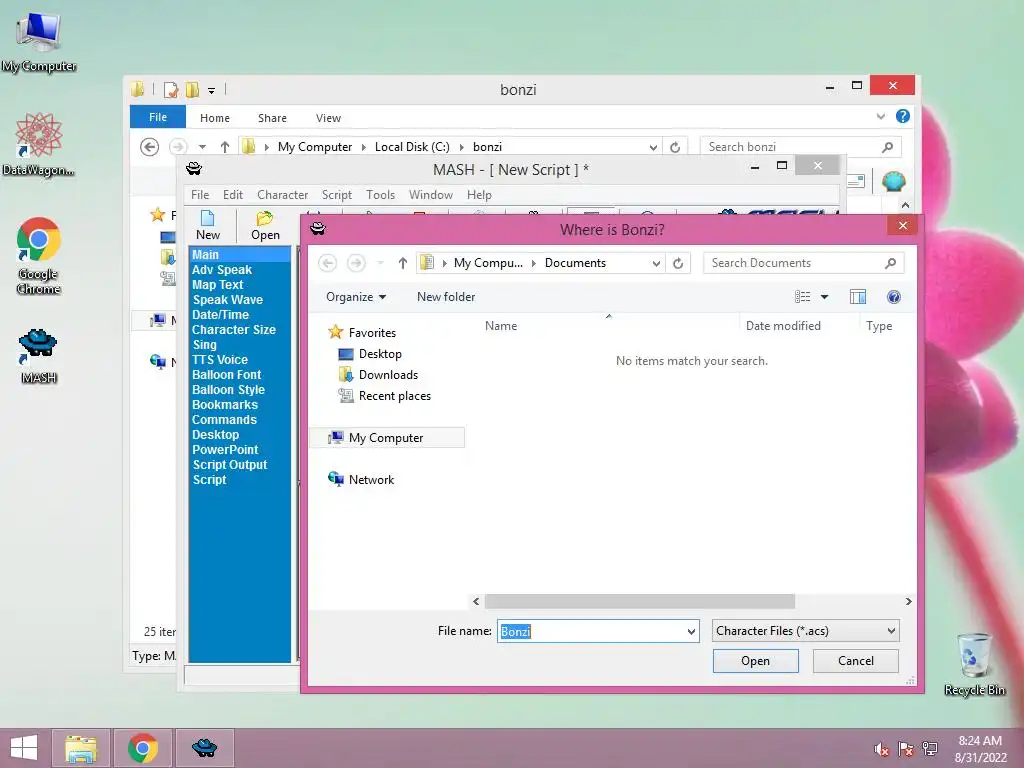Click the Explorer File tab
This screenshot has height=768, width=1024.
point(158,117)
